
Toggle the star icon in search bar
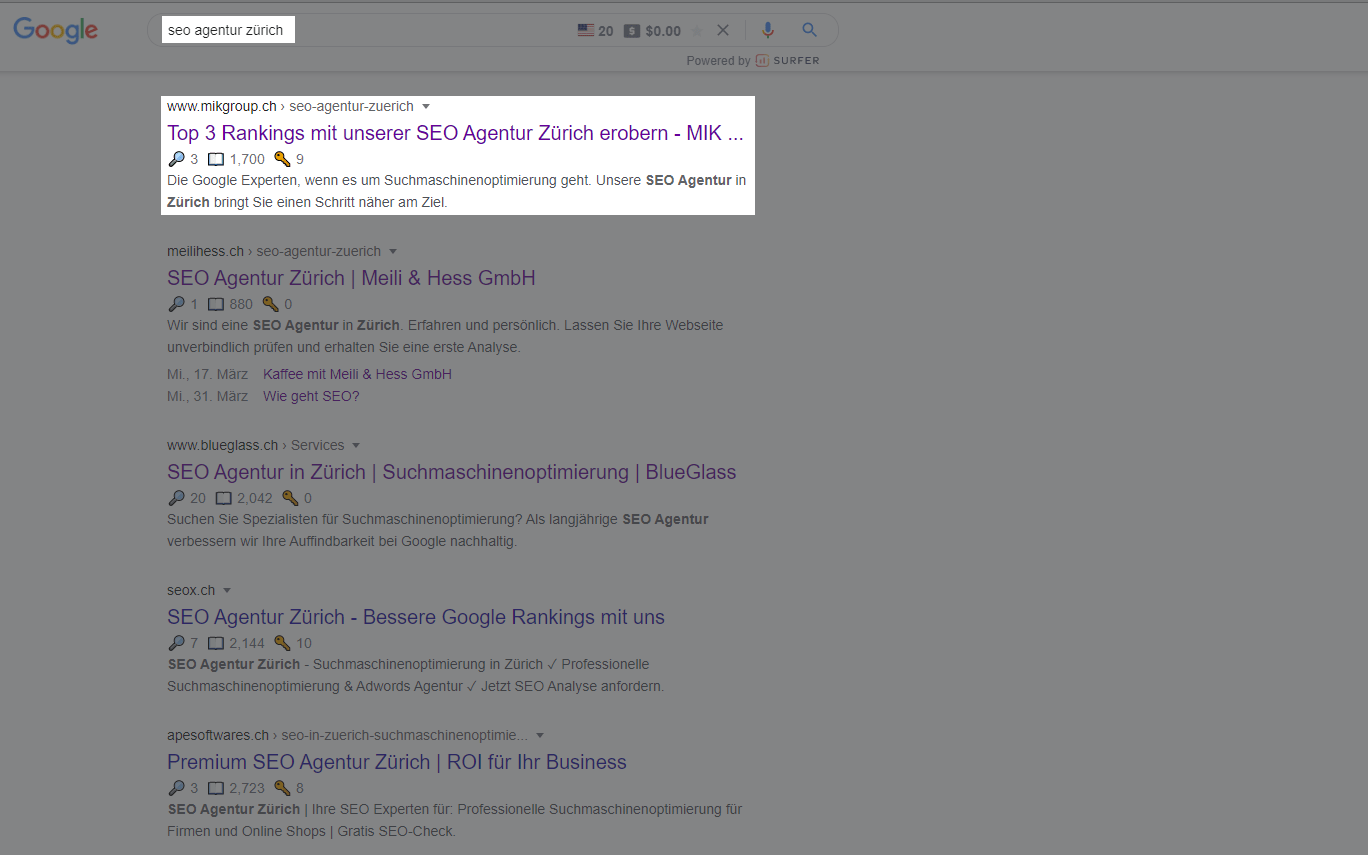point(697,30)
